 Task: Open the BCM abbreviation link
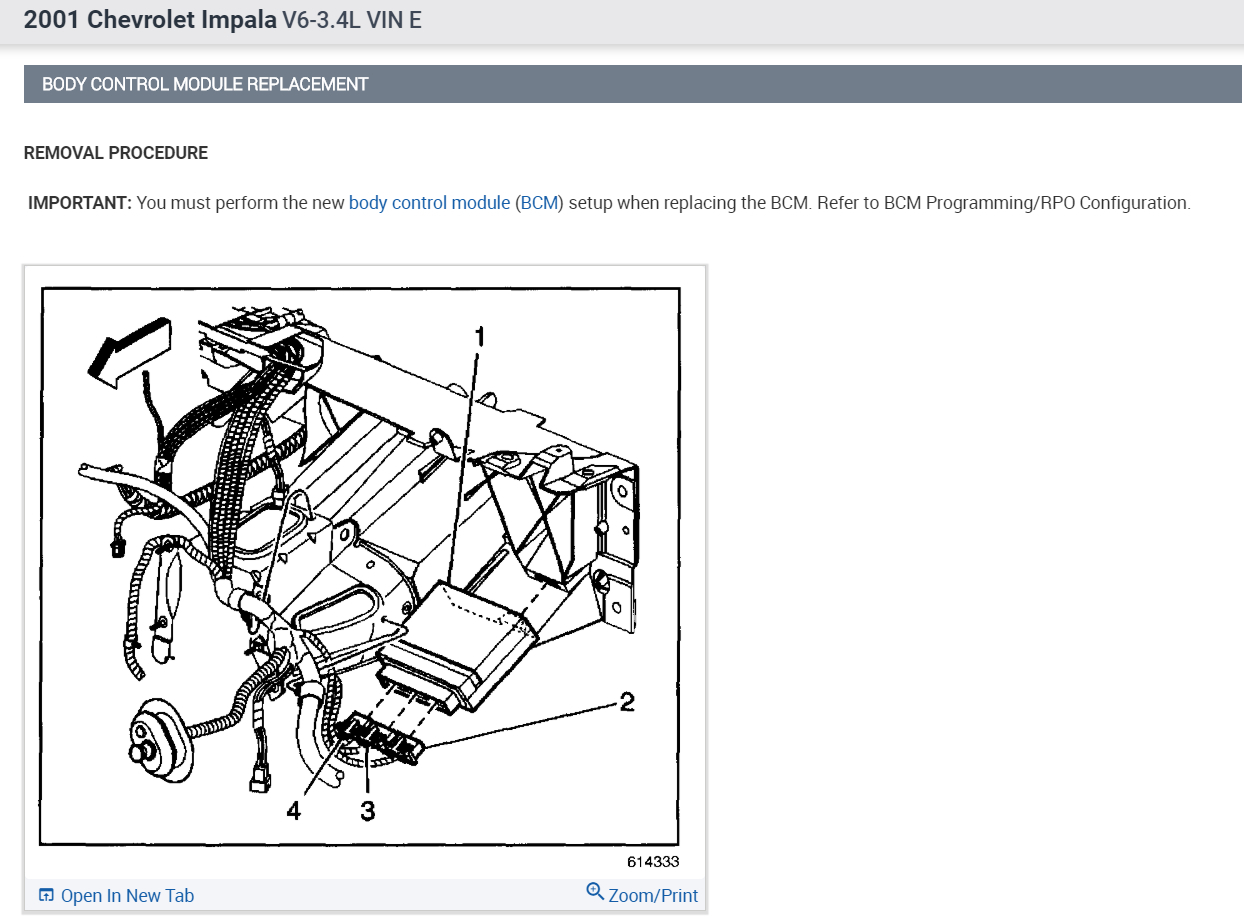(539, 203)
